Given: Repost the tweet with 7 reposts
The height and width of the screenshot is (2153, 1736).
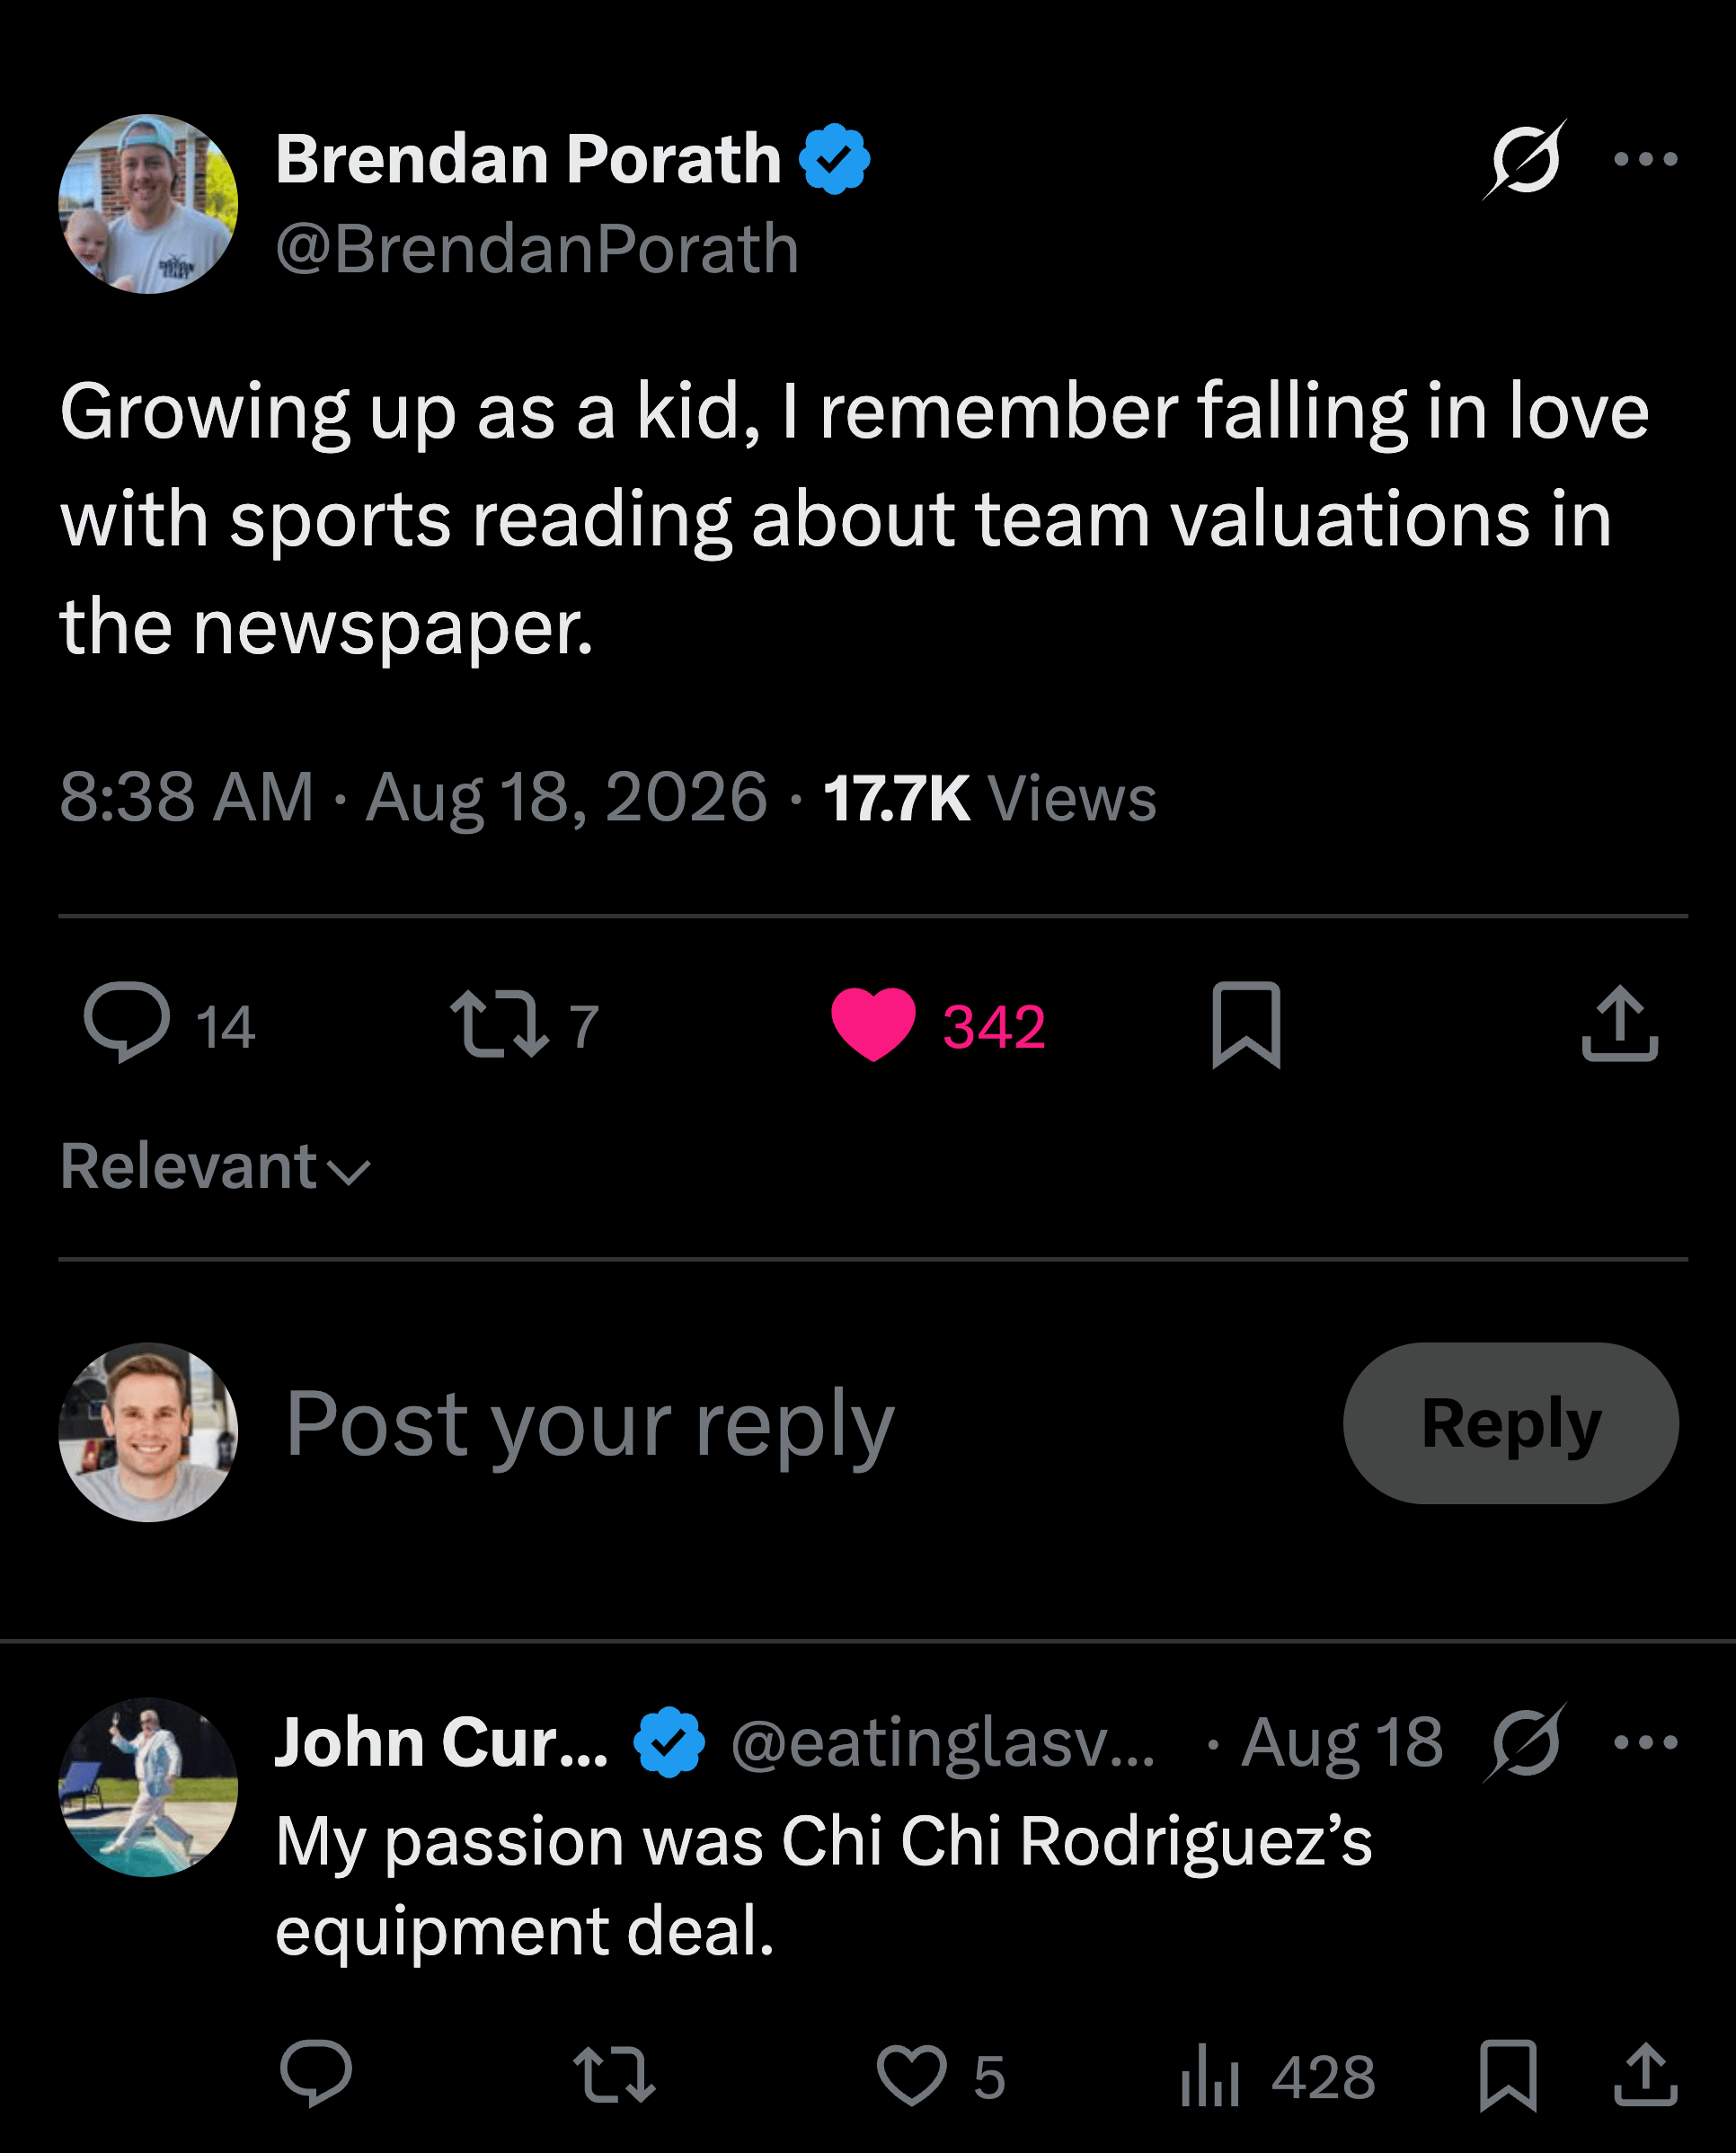Looking at the screenshot, I should click(x=524, y=1024).
